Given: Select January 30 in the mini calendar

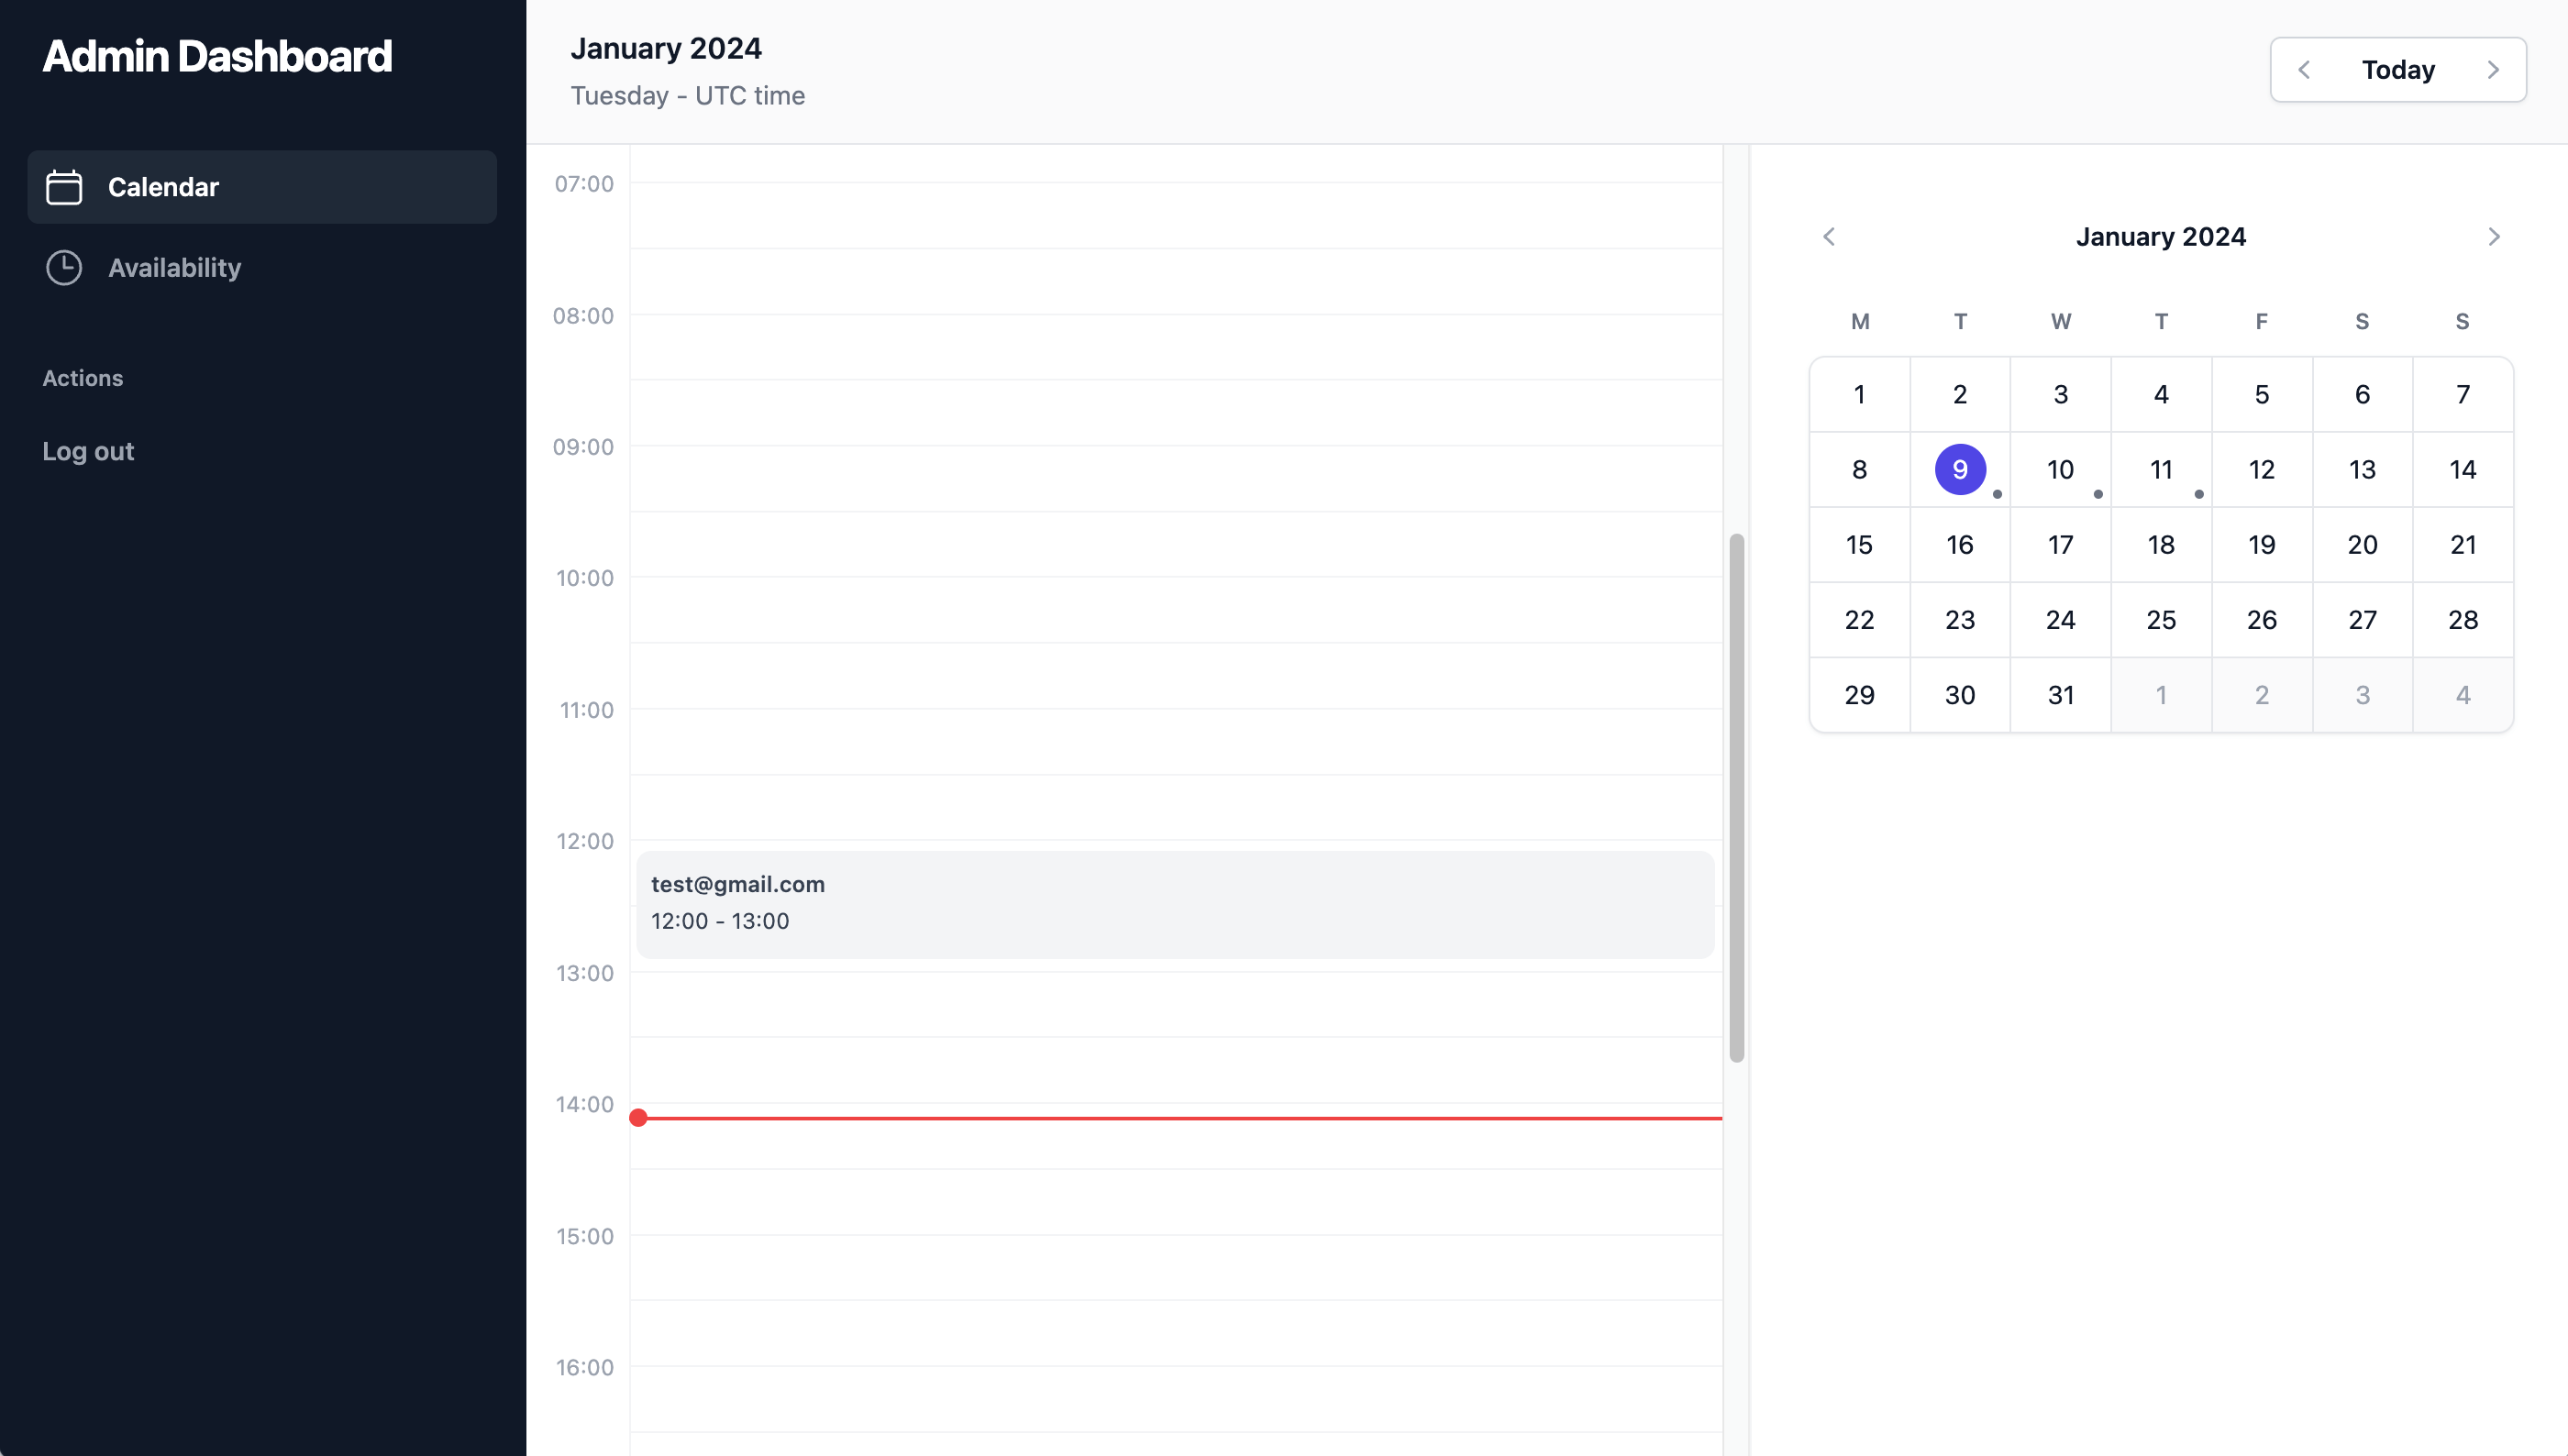Looking at the screenshot, I should point(1960,694).
